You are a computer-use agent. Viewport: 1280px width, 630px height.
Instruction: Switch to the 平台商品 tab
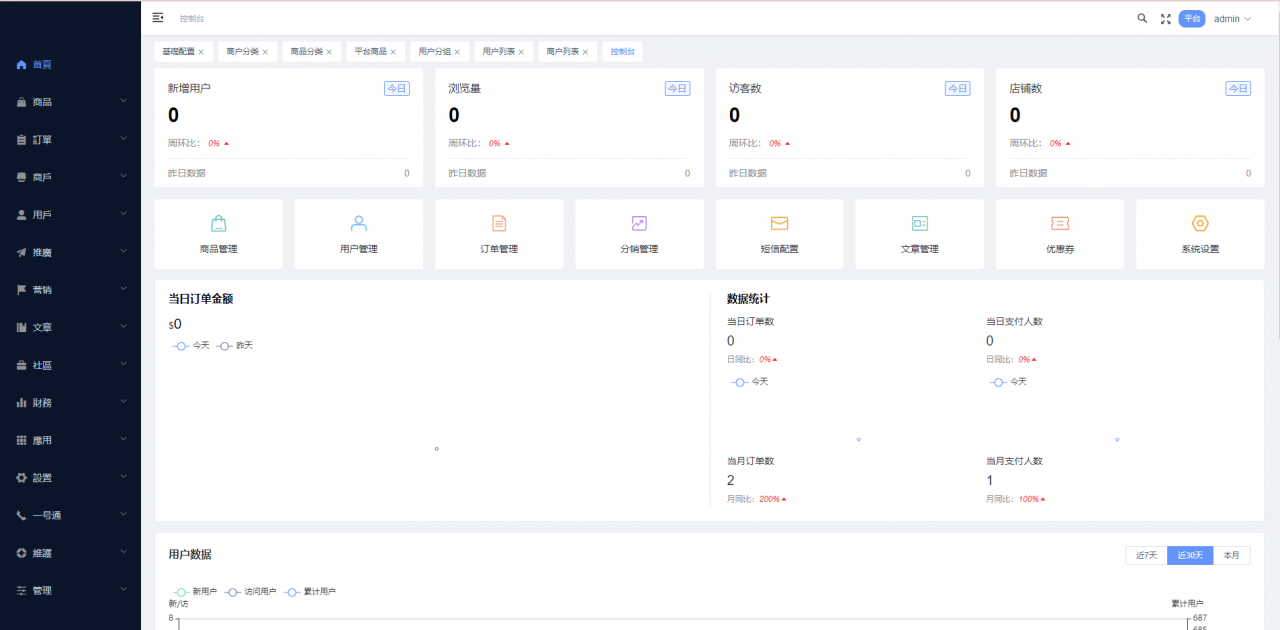coord(375,51)
